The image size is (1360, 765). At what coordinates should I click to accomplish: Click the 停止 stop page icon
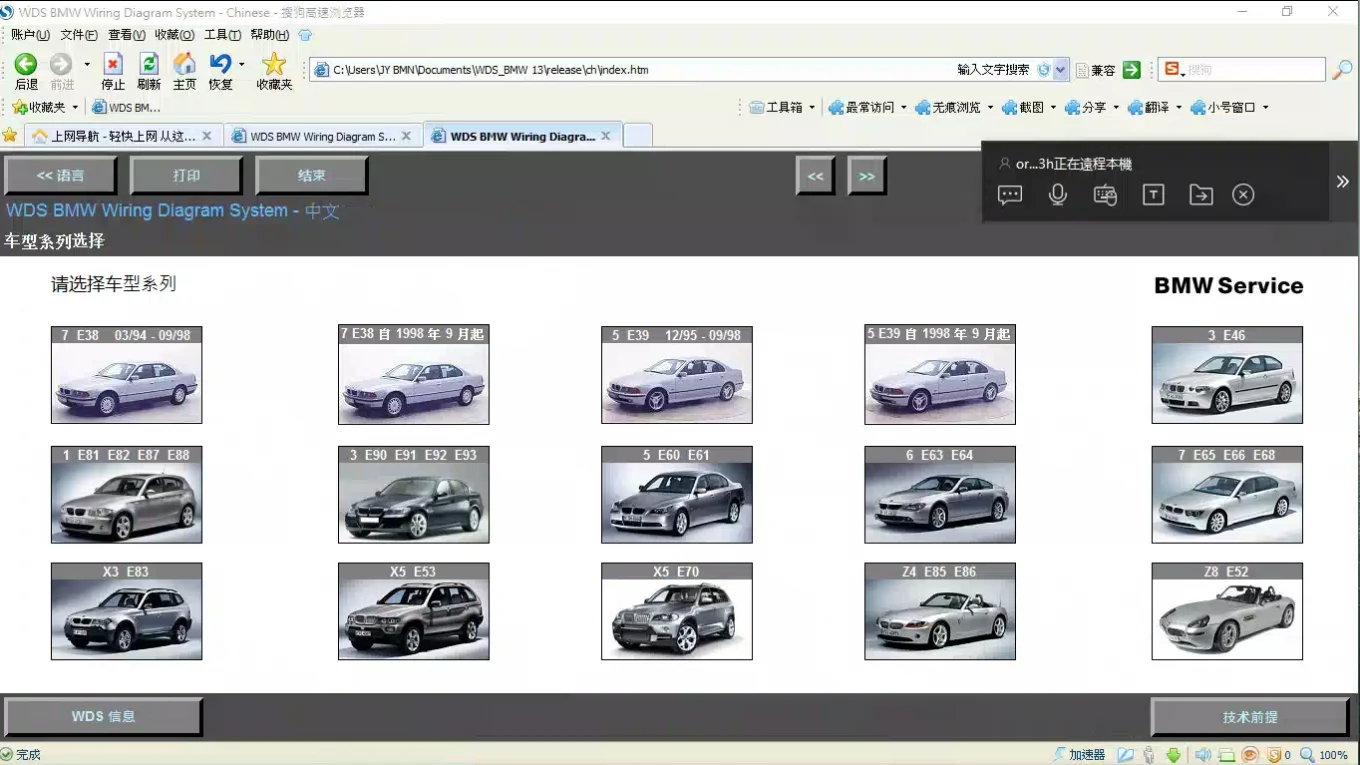[113, 64]
